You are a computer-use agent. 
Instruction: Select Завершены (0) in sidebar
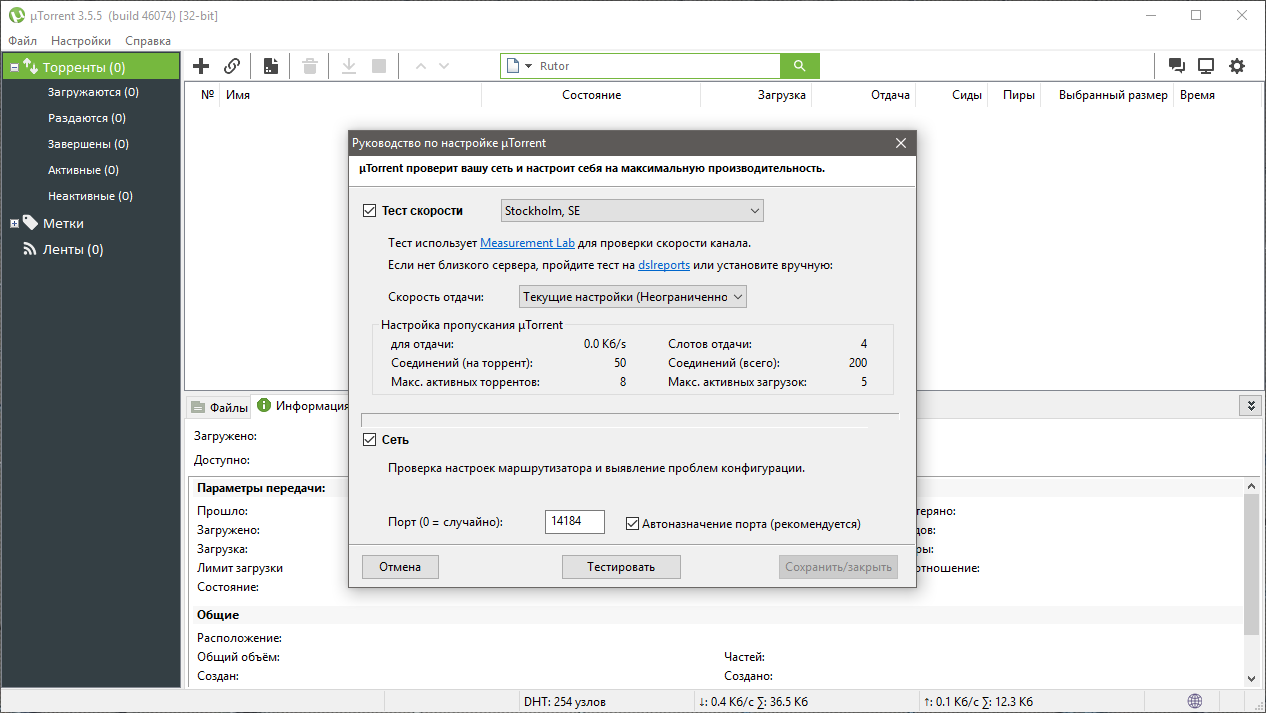[88, 144]
